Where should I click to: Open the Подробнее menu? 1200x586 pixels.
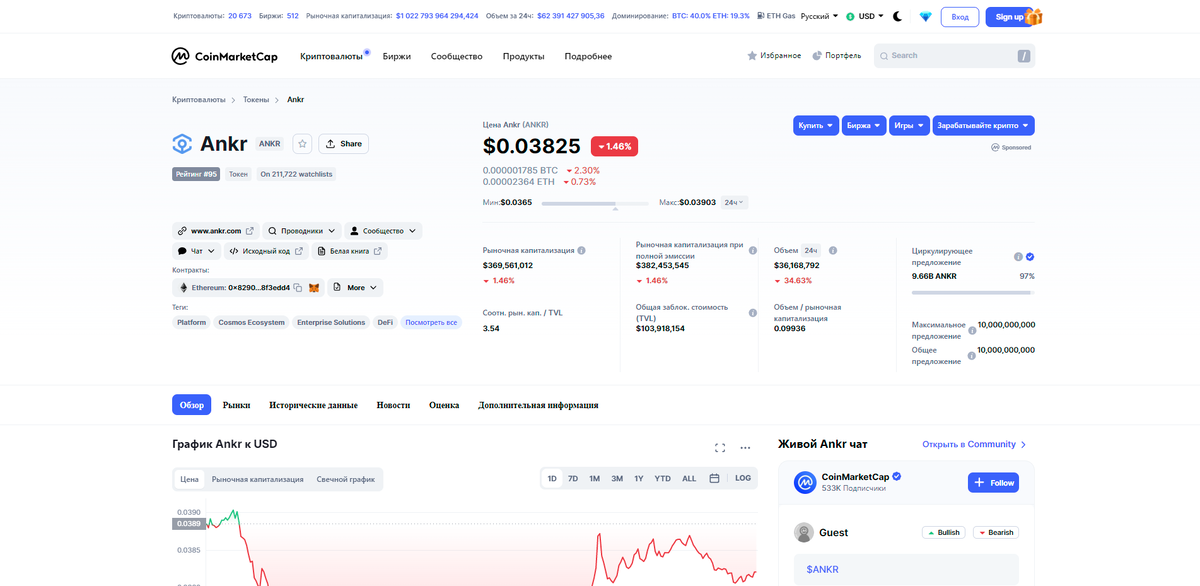pos(588,57)
